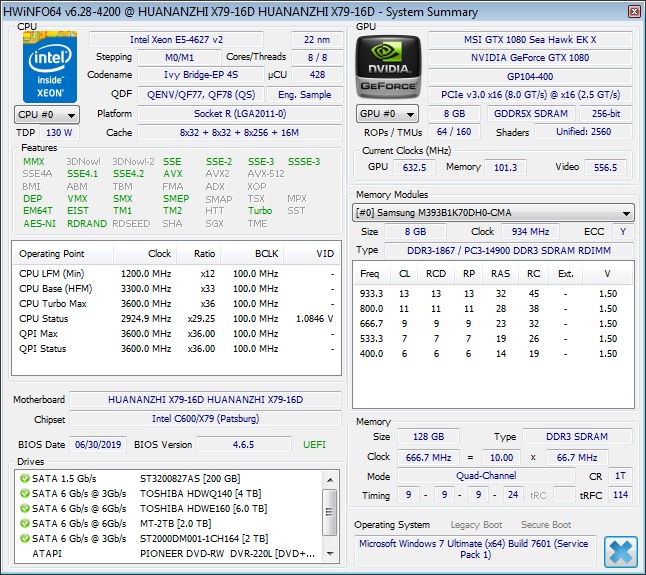Close summary using blue X button
Image resolution: width=646 pixels, height=575 pixels.
(620, 552)
